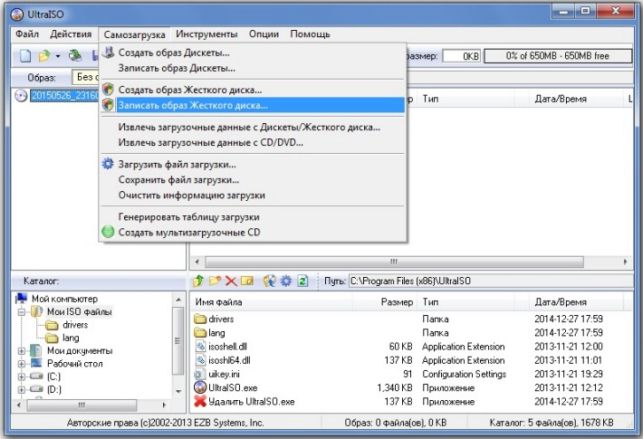This screenshot has height=439, width=643.
Task: Select isoshl64.dll file name
Action: (x=229, y=360)
